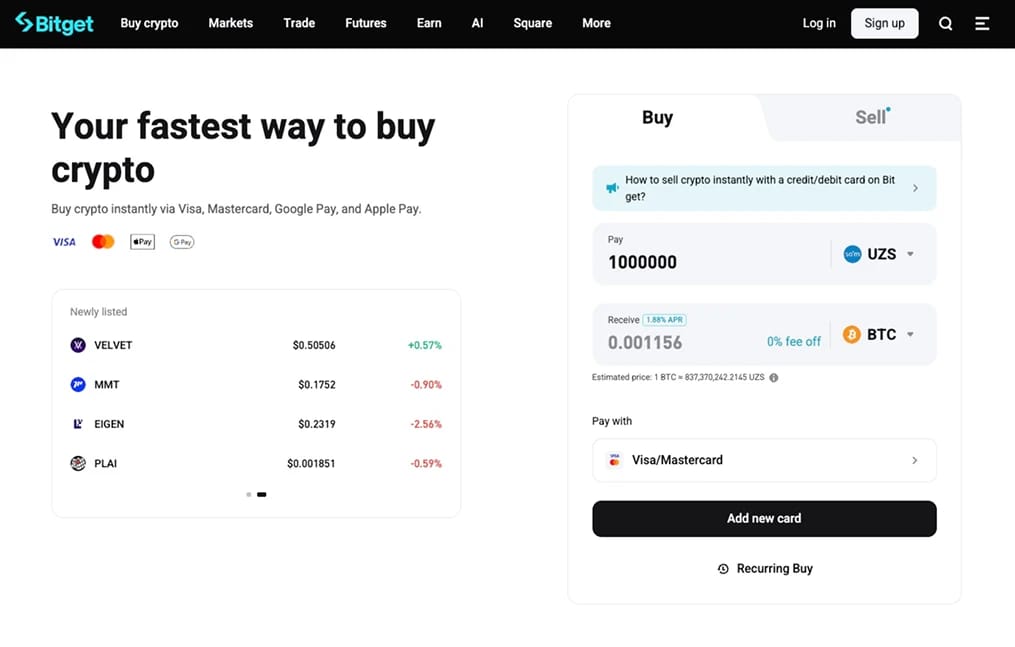Click the MMT coin icon
Screen dimensions: 1015x647
pyautogui.click(x=78, y=384)
